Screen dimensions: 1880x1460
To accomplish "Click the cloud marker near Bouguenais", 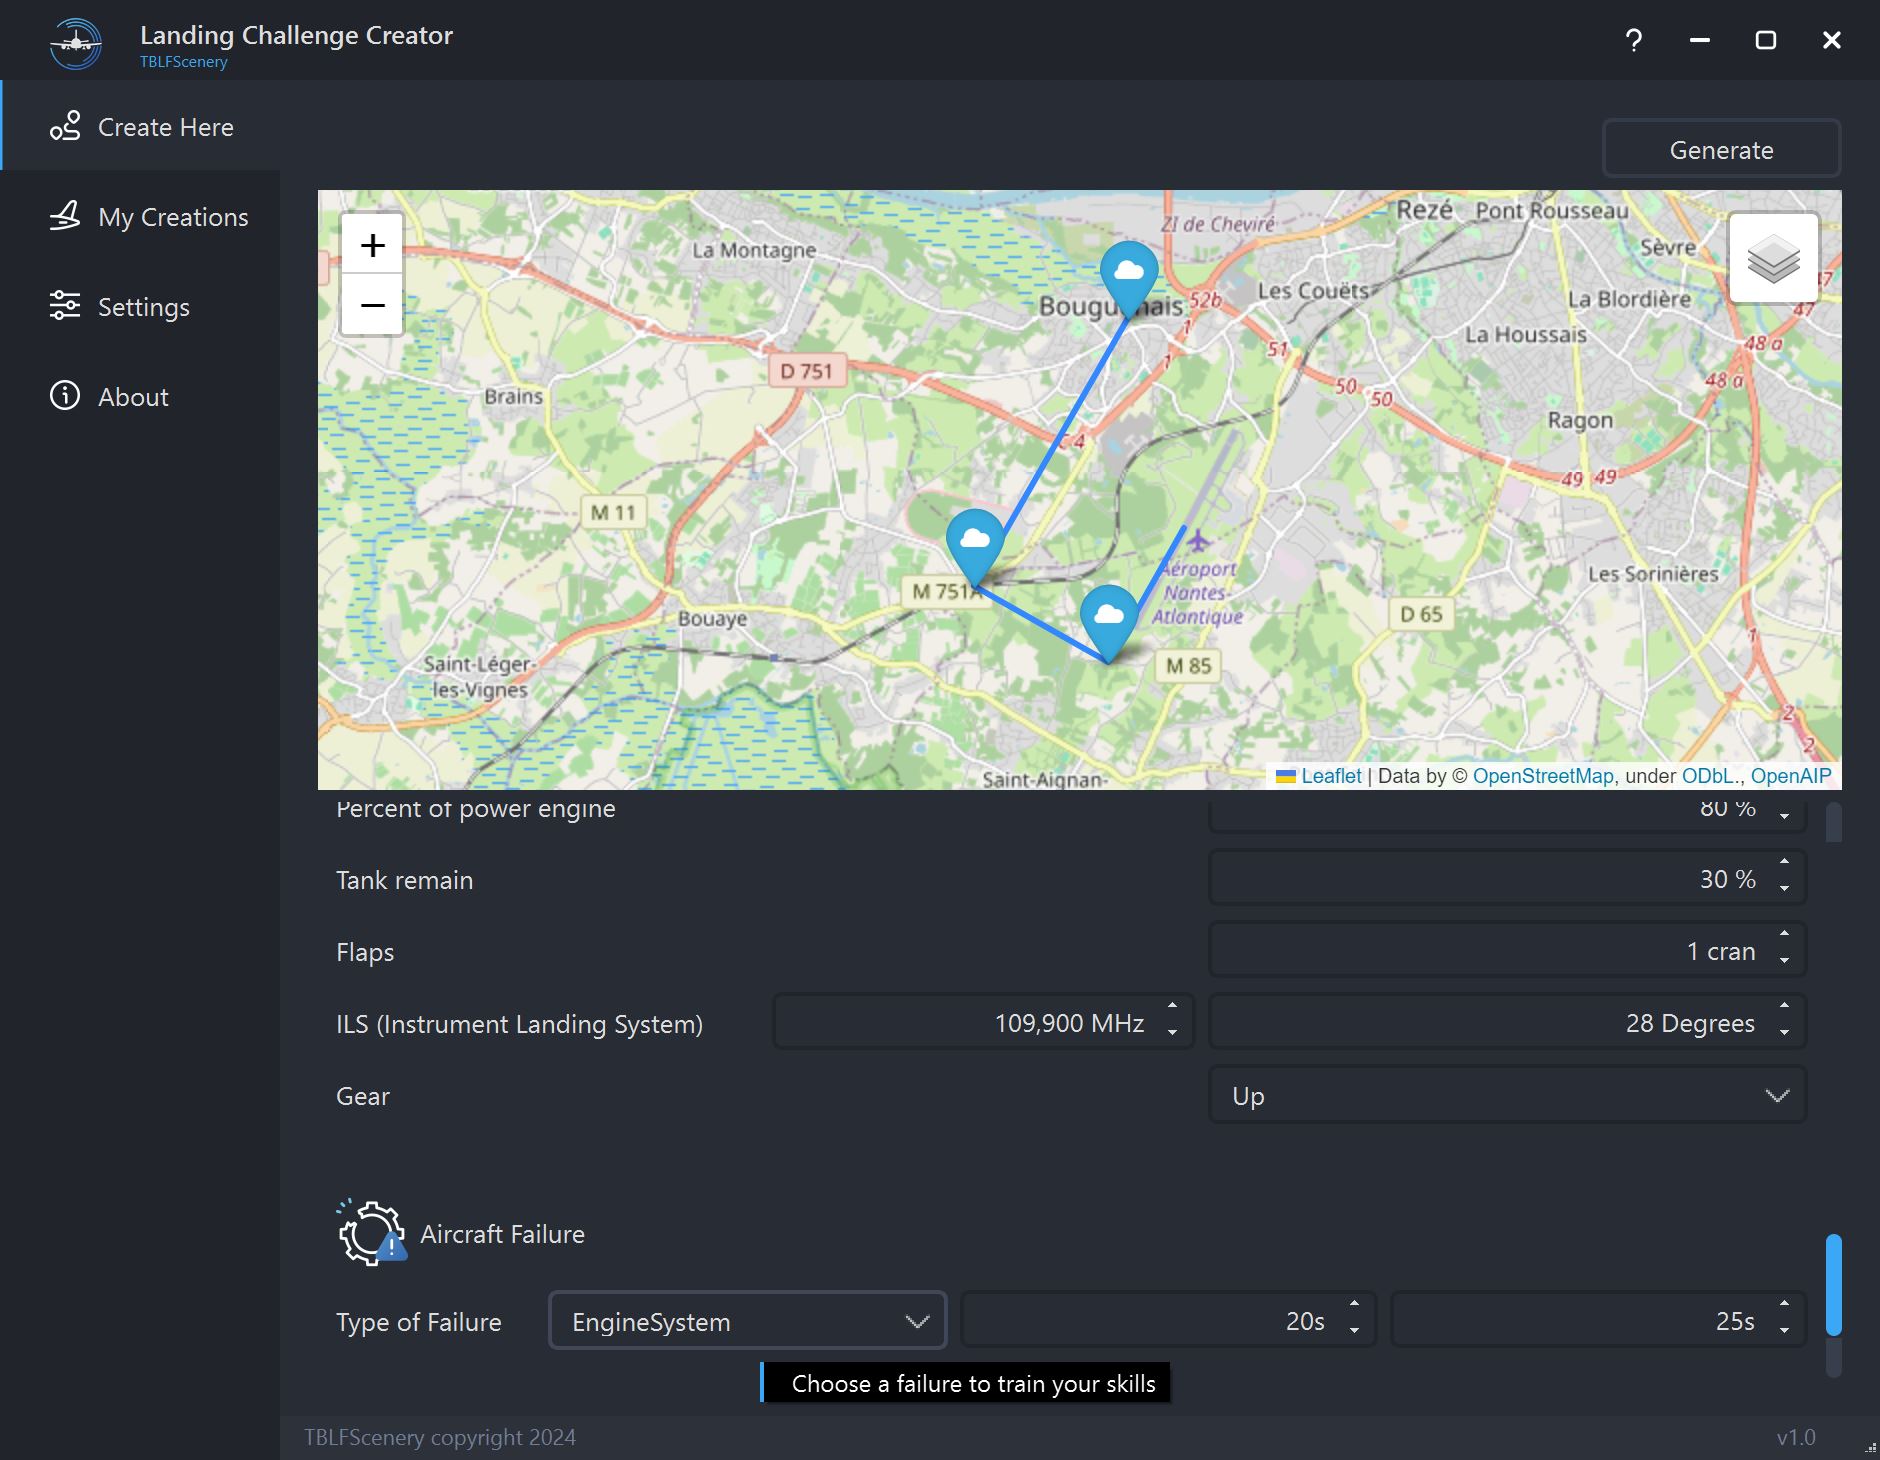I will coord(1129,273).
